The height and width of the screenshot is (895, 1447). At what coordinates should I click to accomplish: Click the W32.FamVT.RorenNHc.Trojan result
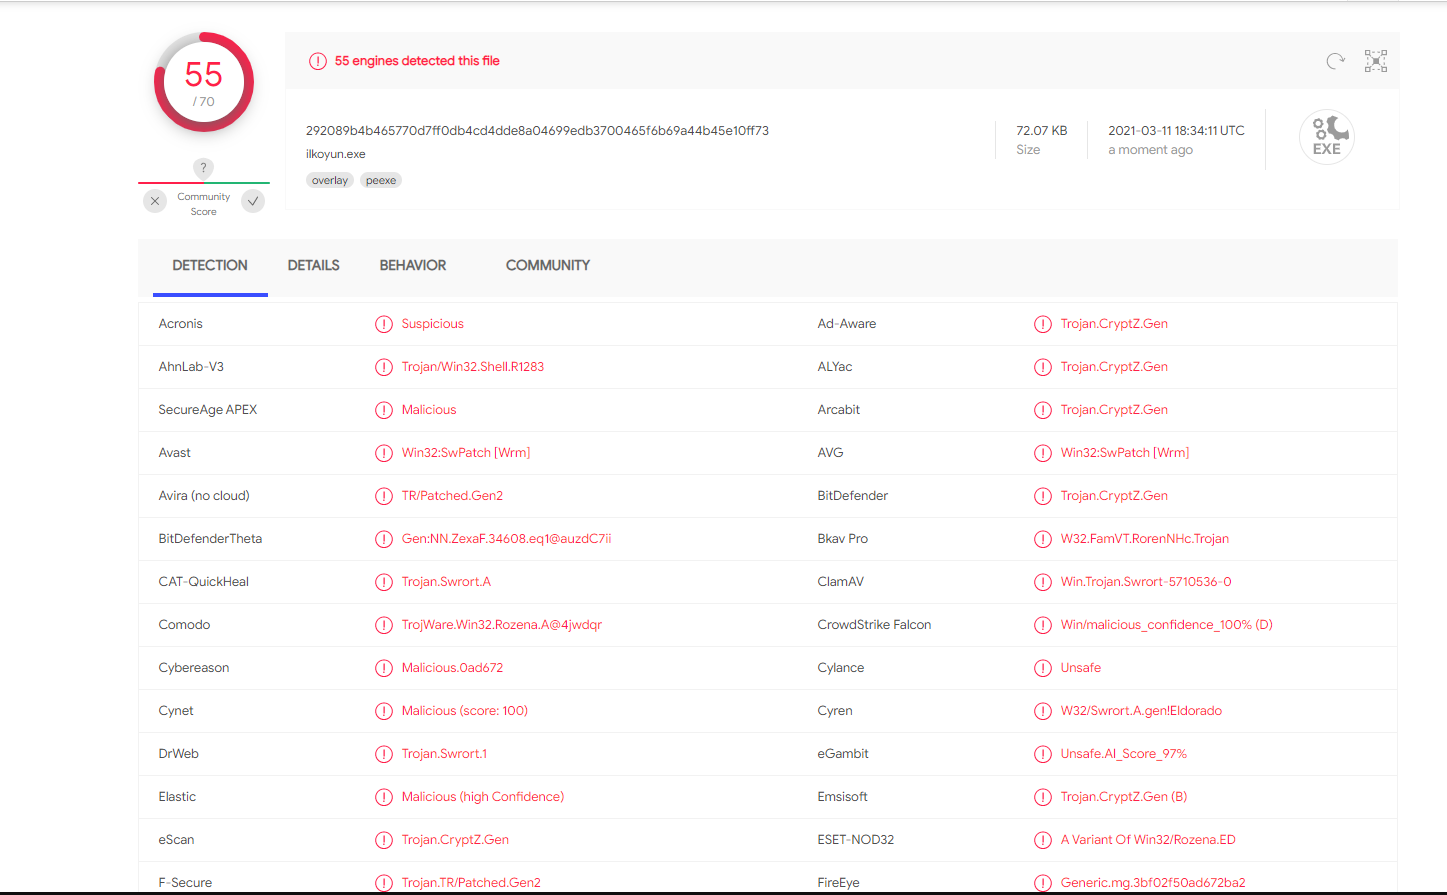(x=1145, y=539)
